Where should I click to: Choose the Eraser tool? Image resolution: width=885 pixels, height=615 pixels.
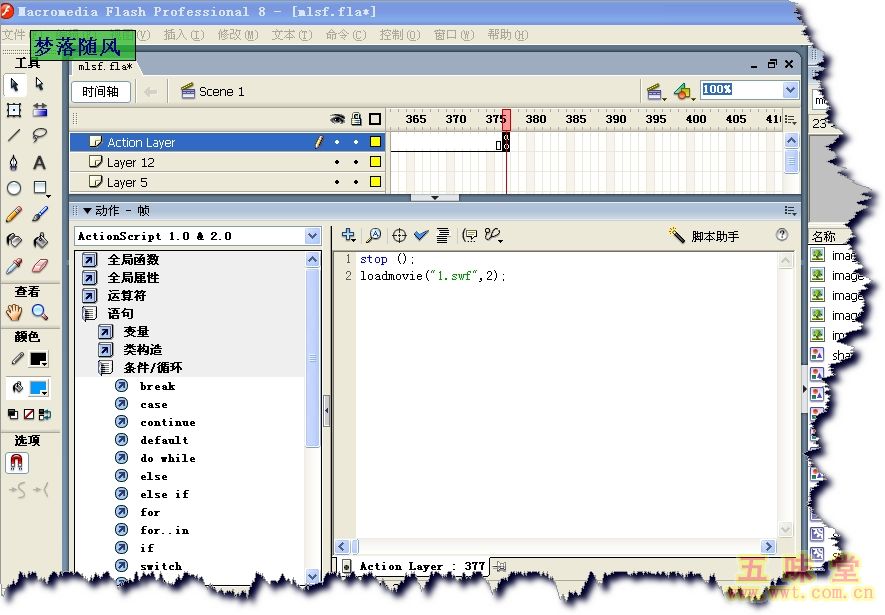point(40,266)
